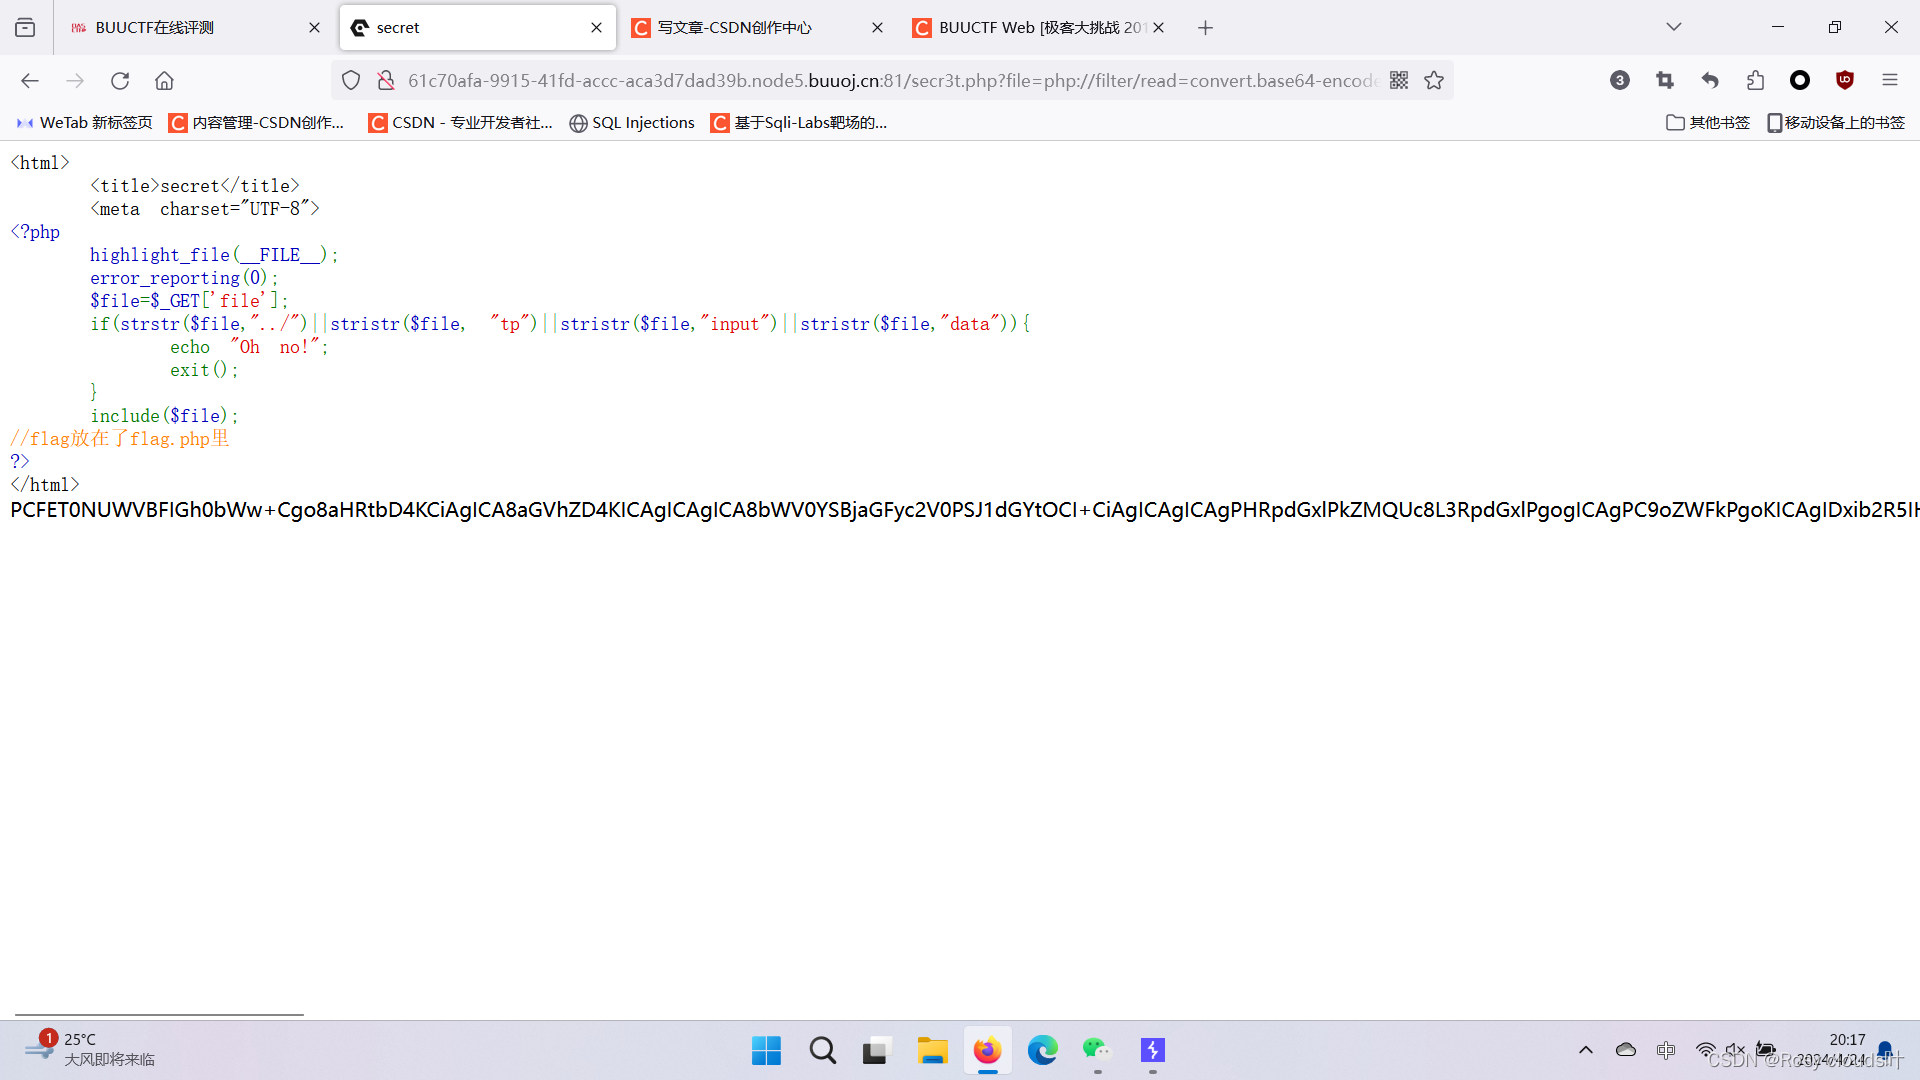Image resolution: width=1920 pixels, height=1080 pixels.
Task: Bookmark this page with star icon
Action: click(x=1434, y=81)
